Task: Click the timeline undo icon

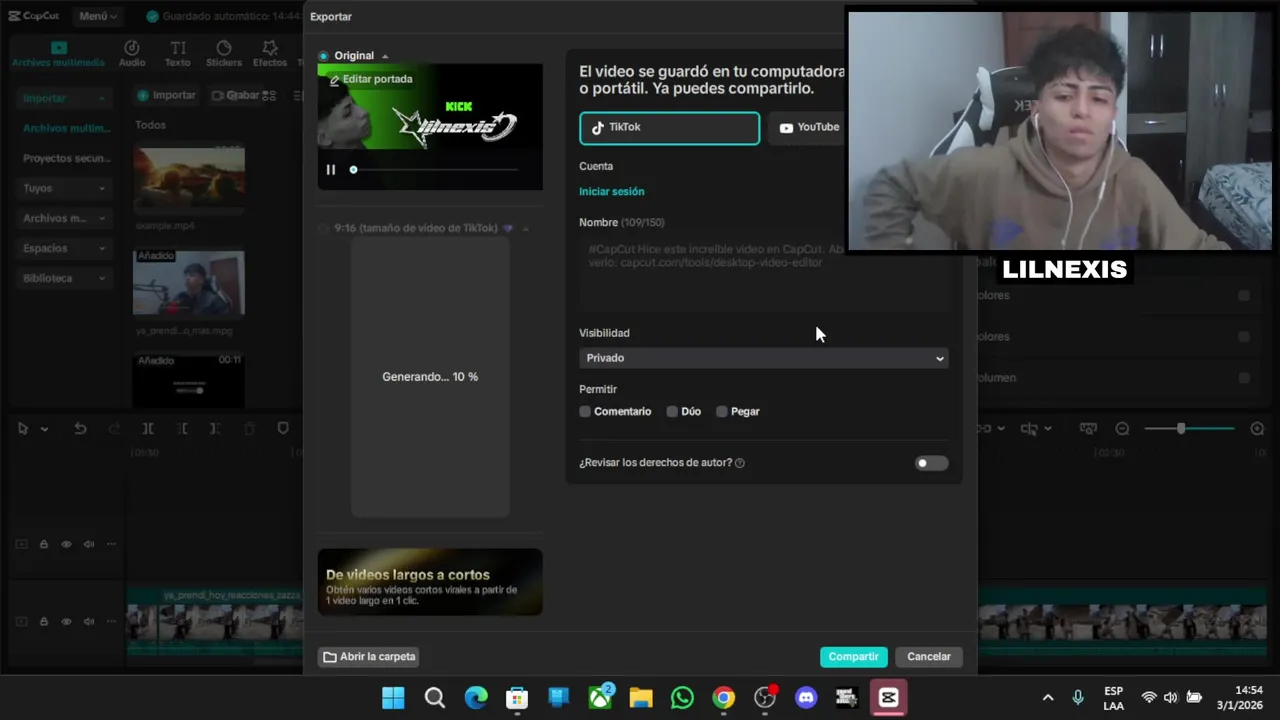Action: coord(80,429)
